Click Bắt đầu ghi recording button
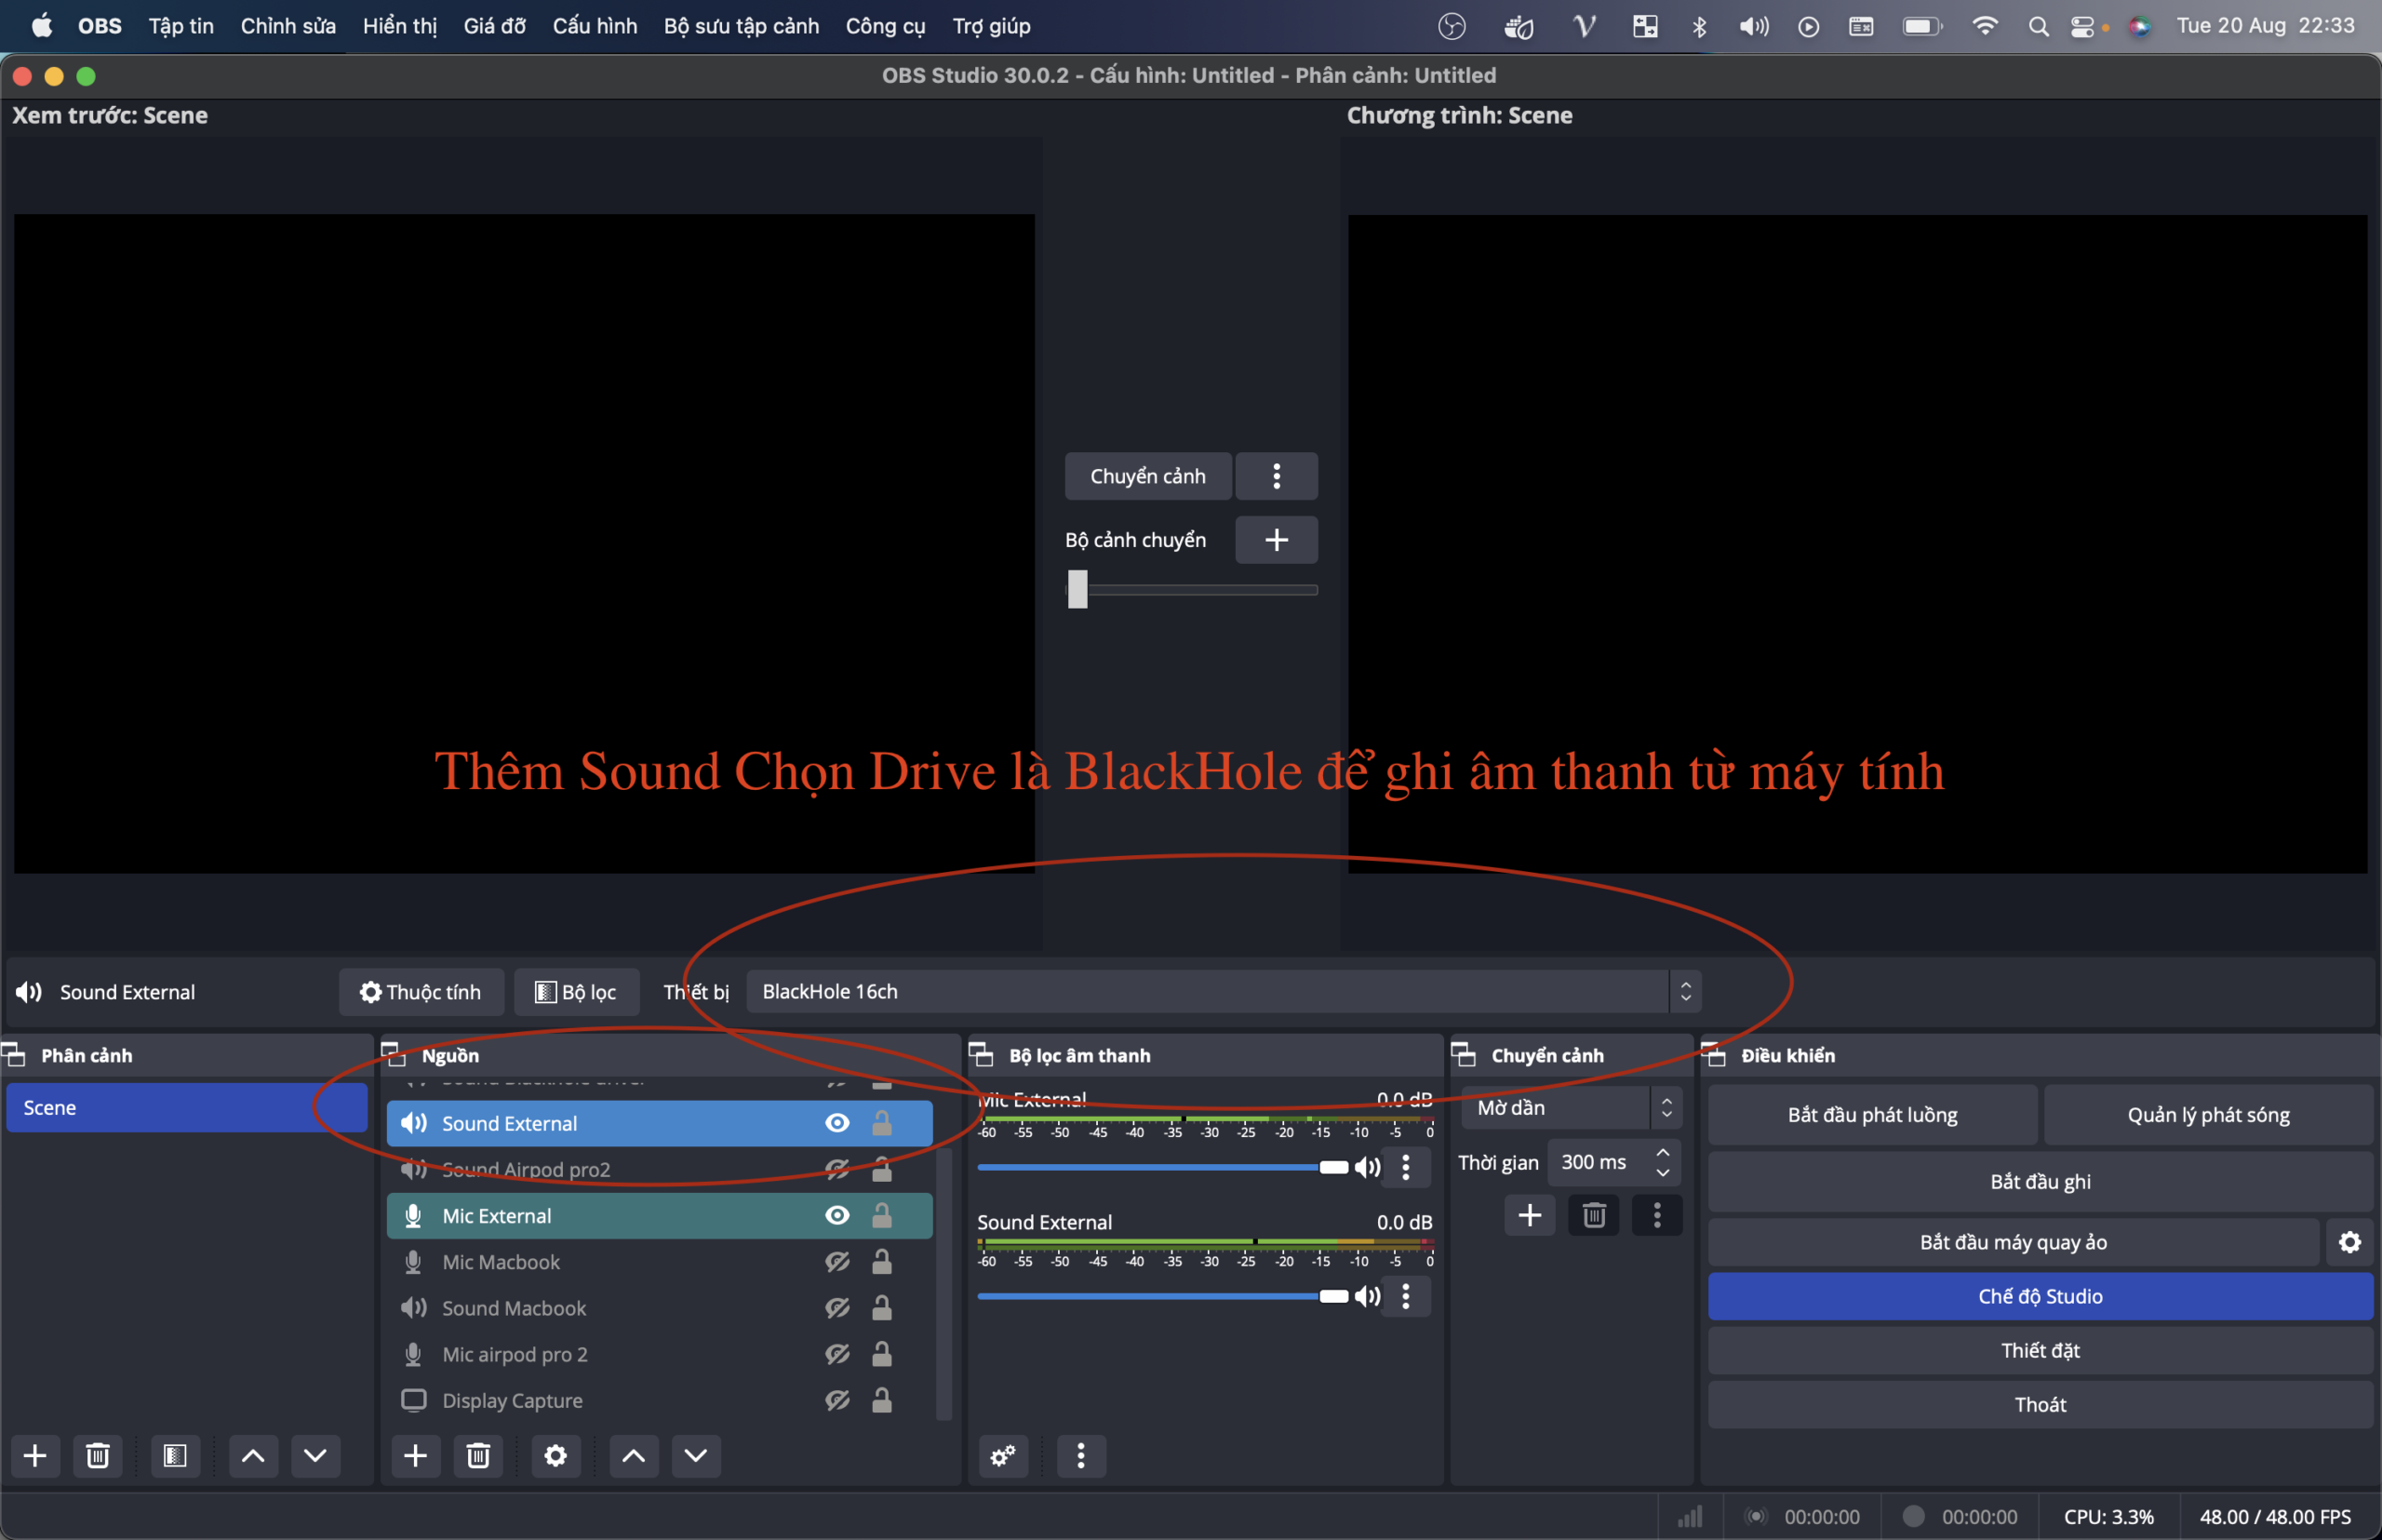This screenshot has width=2382, height=1540. 2041,1181
